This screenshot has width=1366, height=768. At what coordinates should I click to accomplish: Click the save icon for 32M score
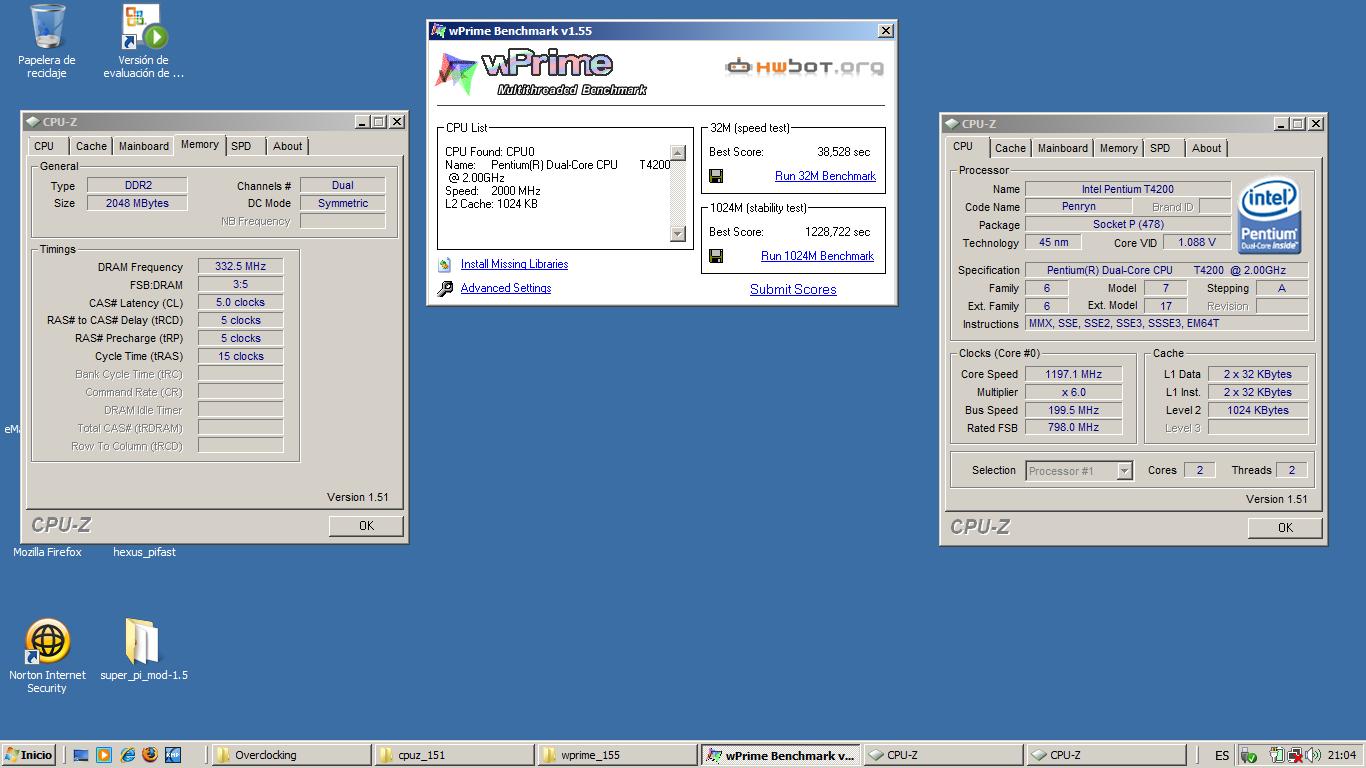pos(716,176)
